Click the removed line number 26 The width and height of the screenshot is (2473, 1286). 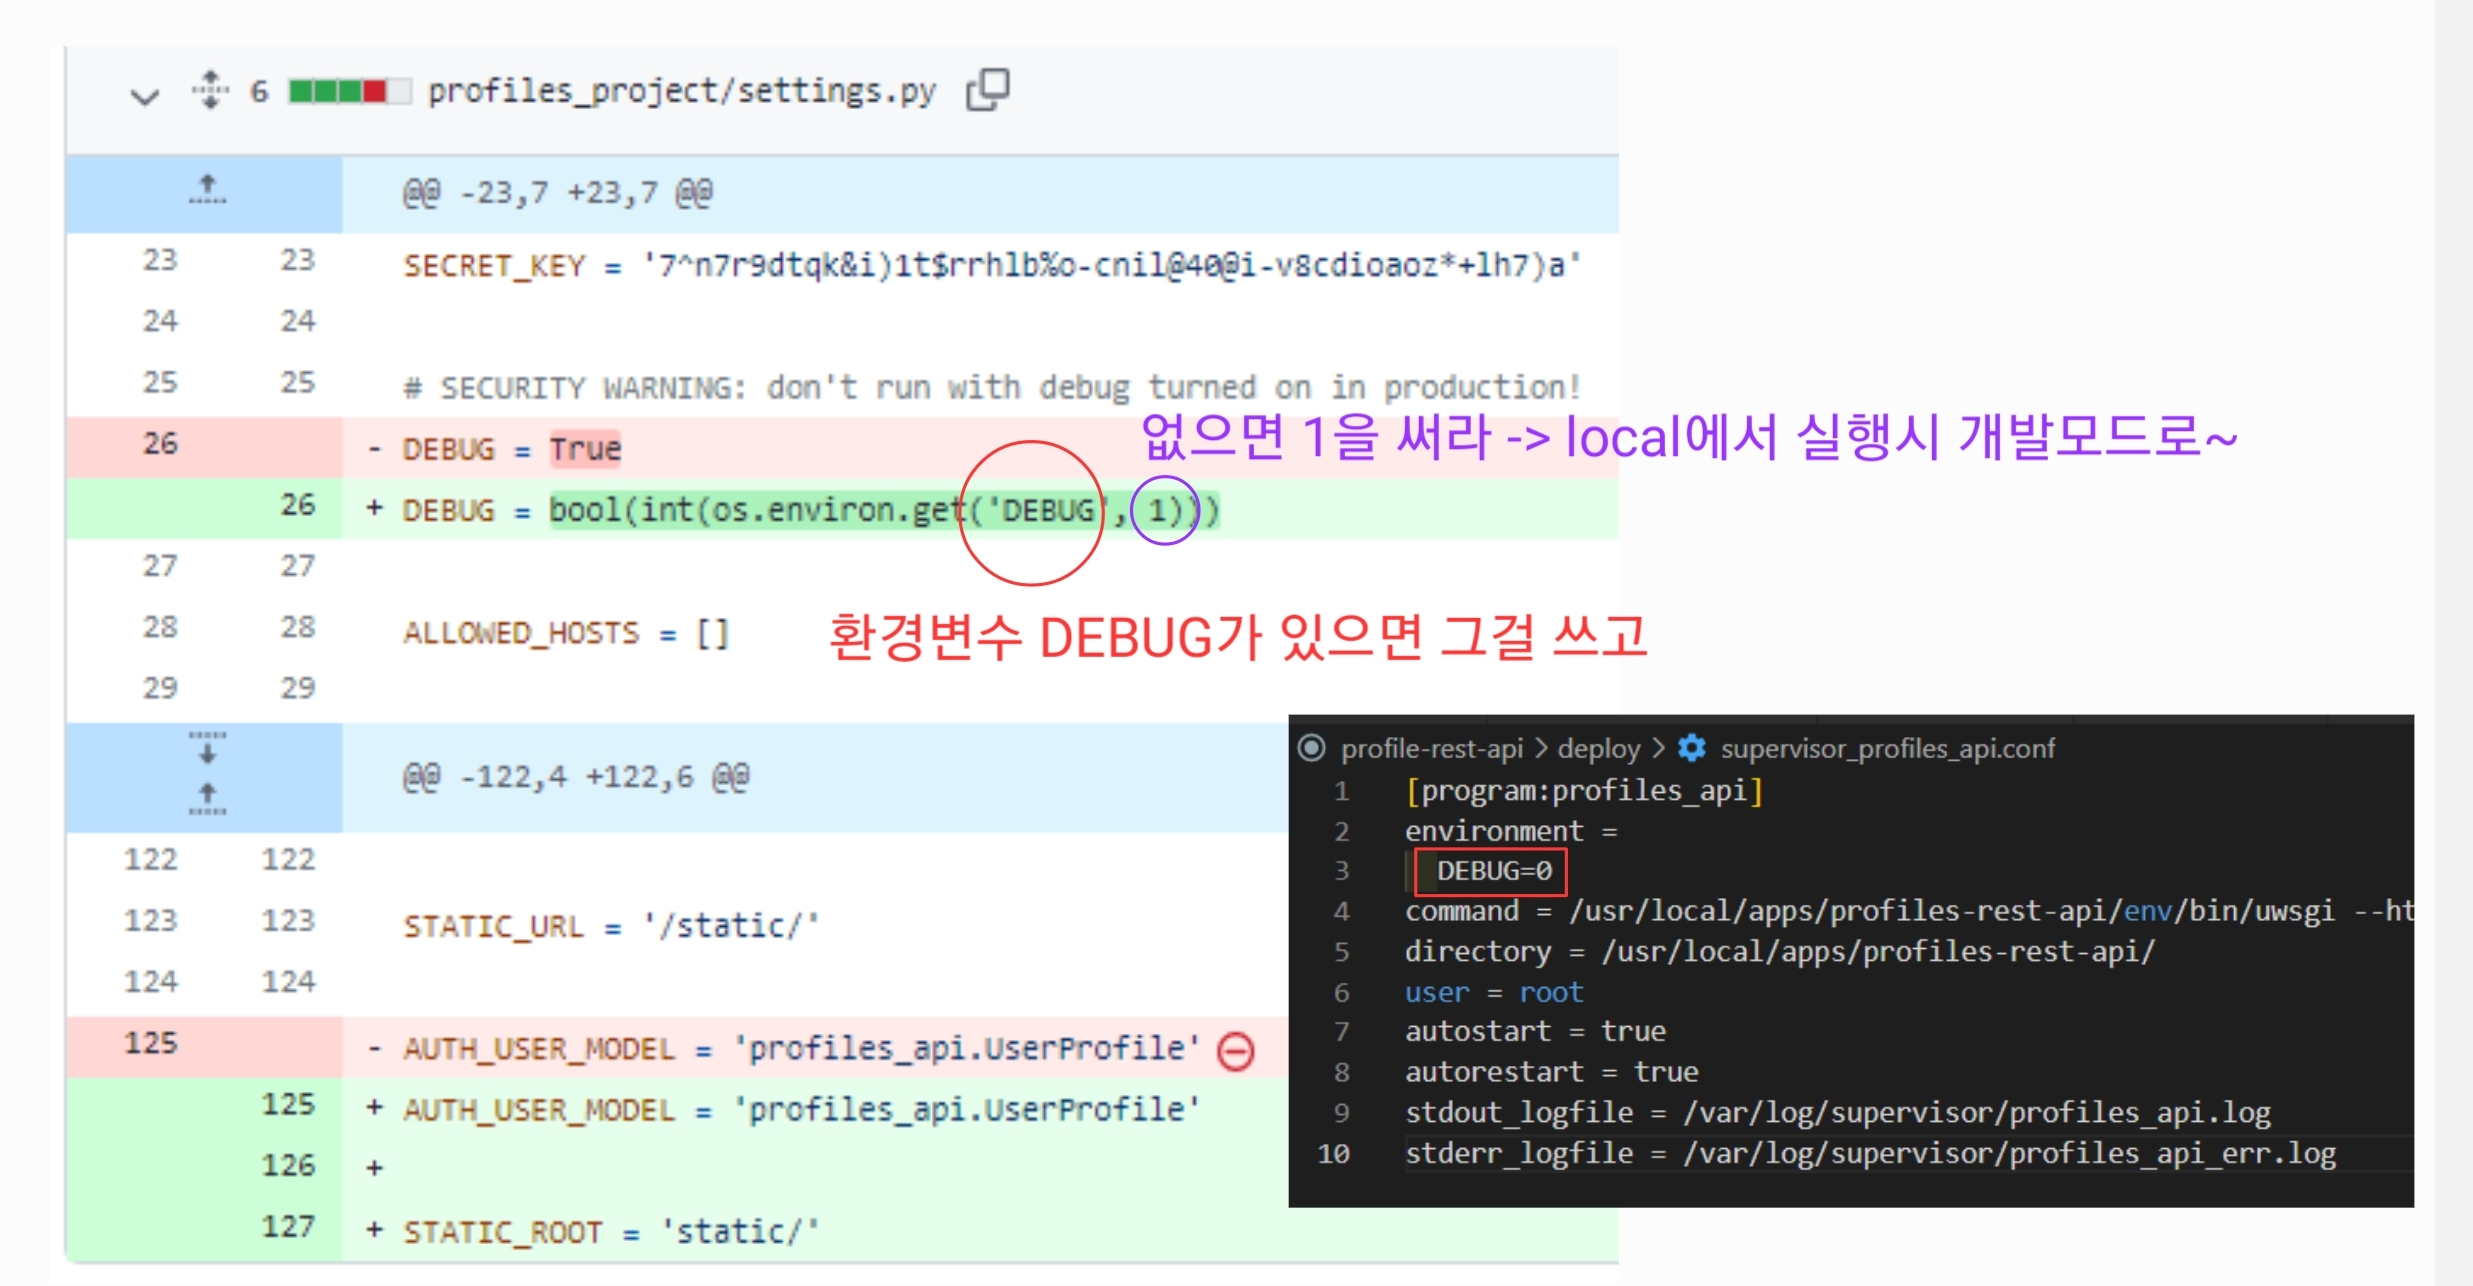coord(160,443)
